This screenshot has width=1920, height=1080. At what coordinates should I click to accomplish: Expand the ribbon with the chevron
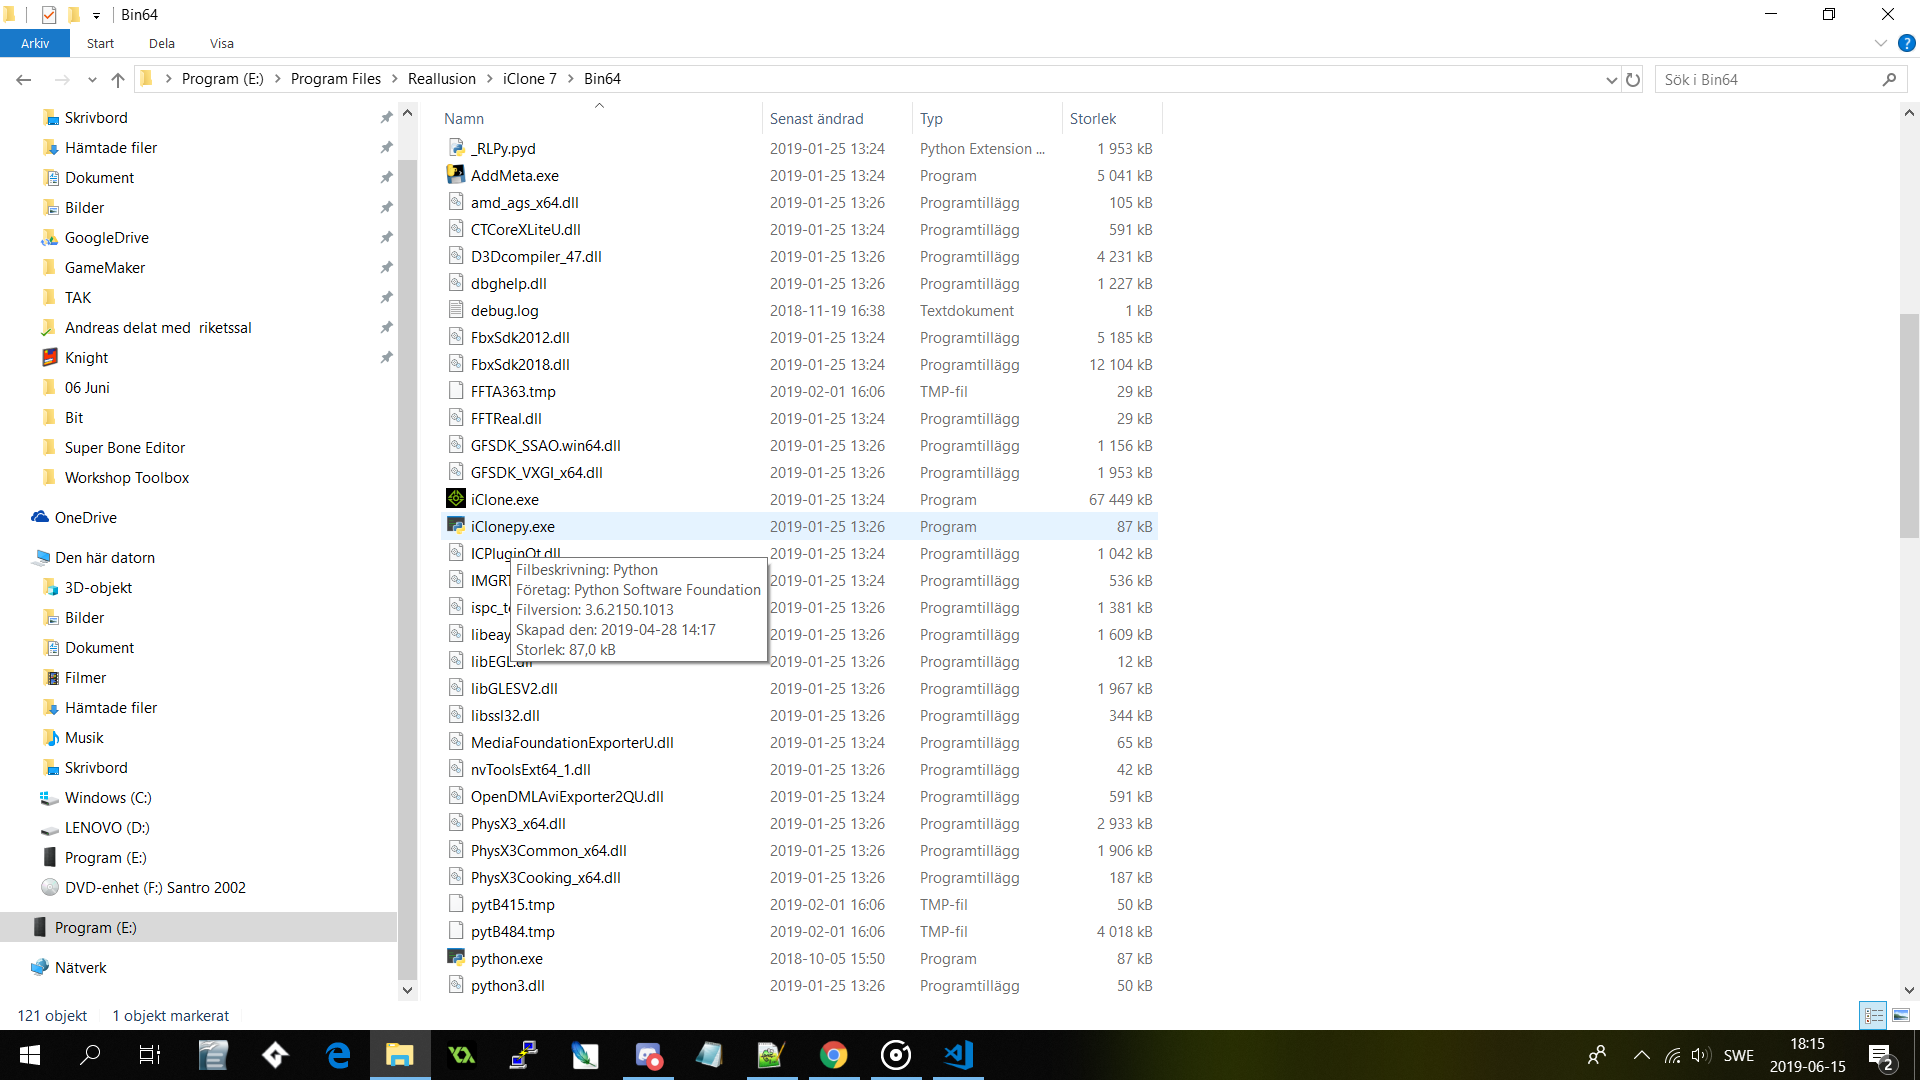[1880, 43]
